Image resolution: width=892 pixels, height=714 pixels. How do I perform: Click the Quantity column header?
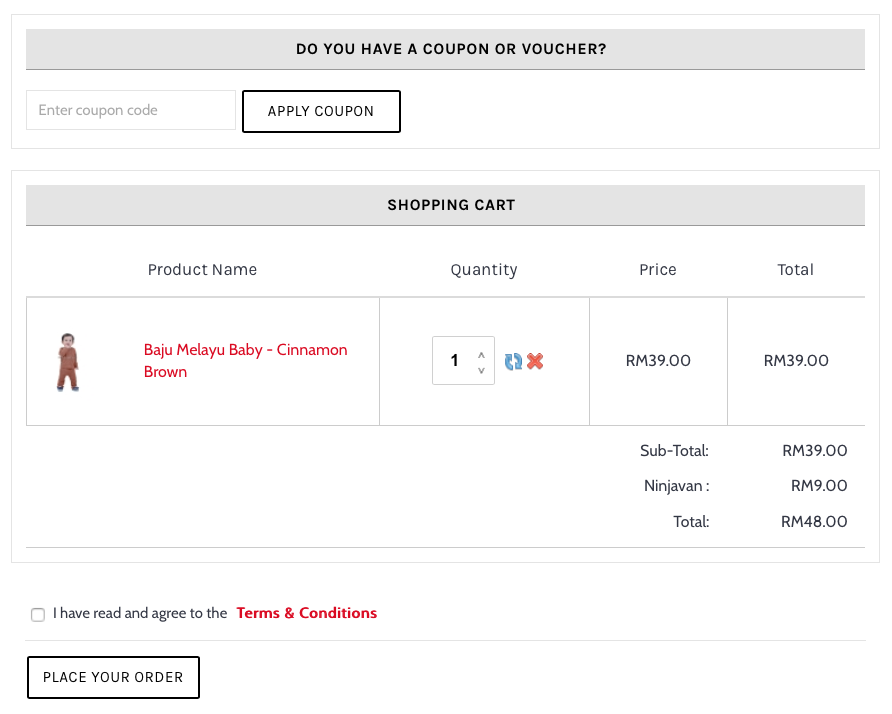[484, 270]
